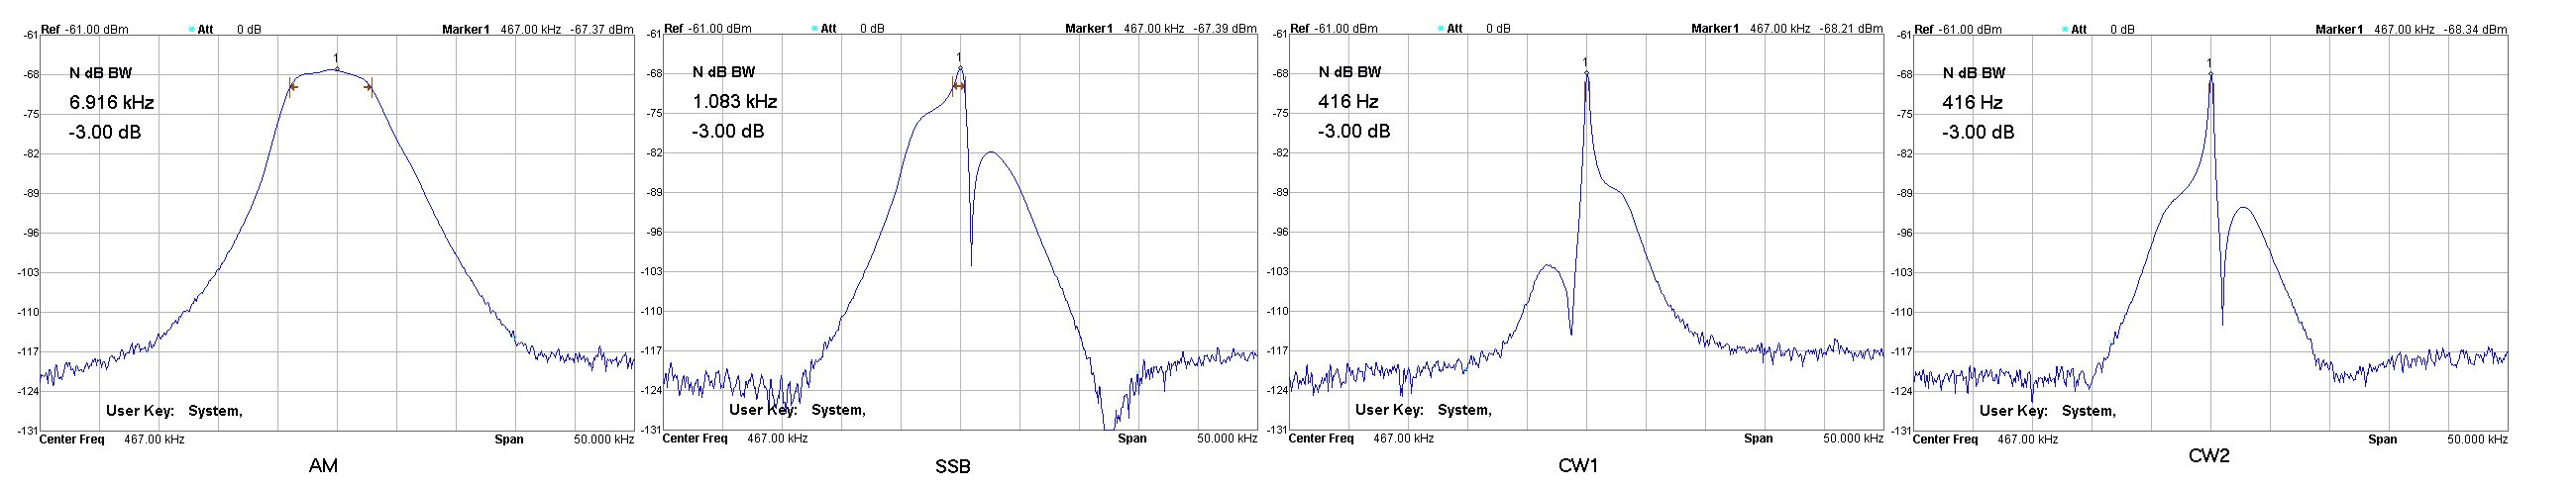This screenshot has height=489, width=2576.
Task: Click User Key System text in CW2 plot
Action: [2047, 411]
